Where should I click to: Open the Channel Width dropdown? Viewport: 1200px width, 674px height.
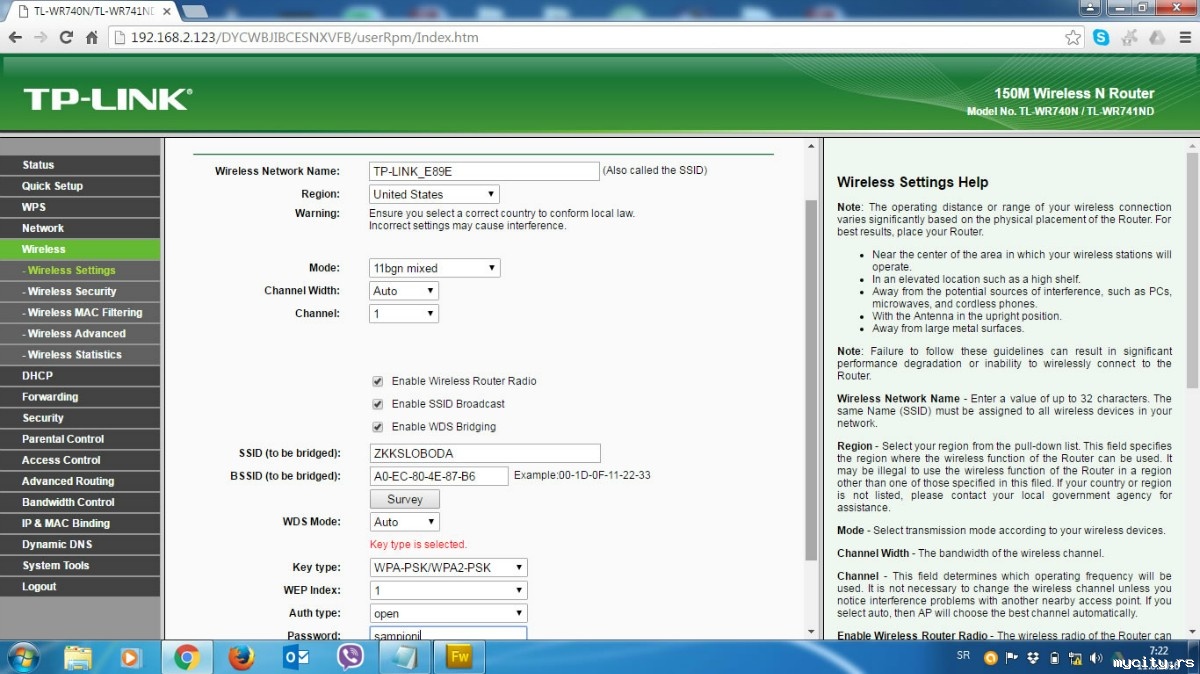(404, 291)
